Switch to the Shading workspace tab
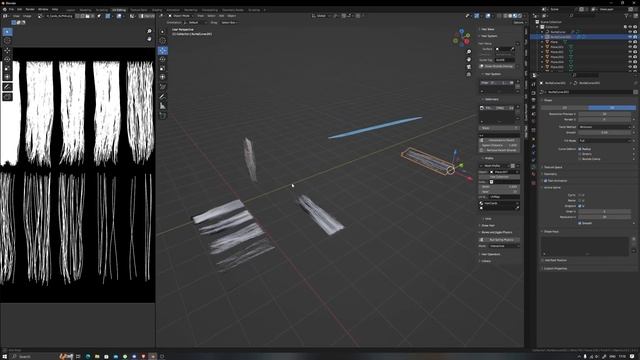 pos(157,10)
